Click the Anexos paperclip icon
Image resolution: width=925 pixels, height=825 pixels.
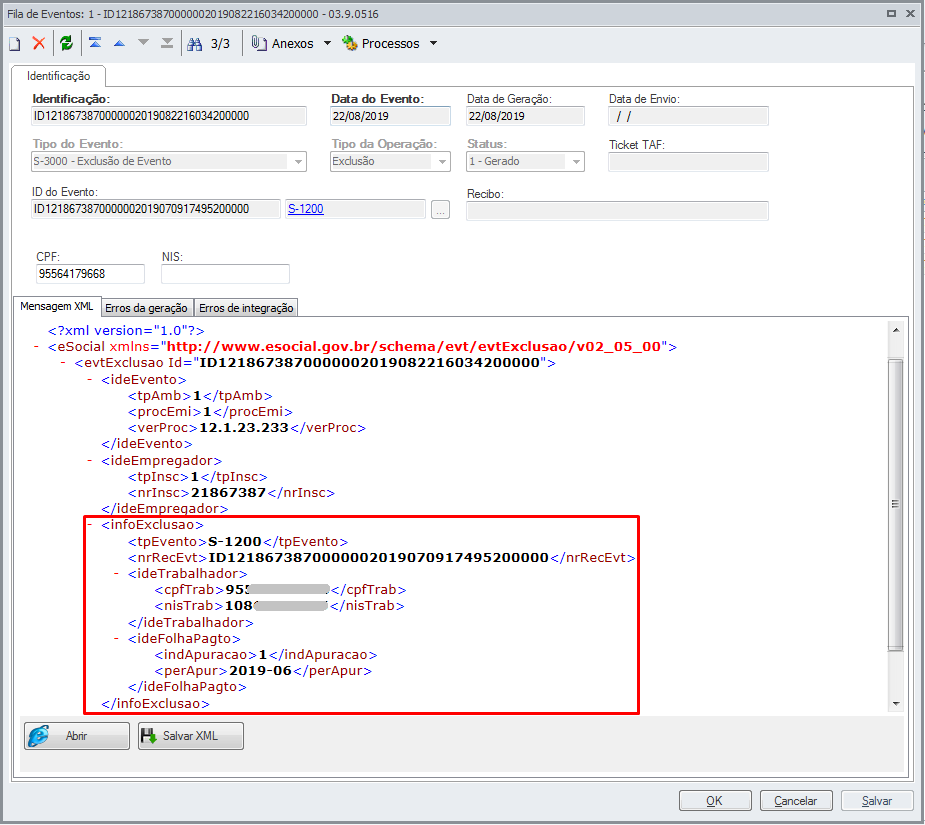(259, 43)
